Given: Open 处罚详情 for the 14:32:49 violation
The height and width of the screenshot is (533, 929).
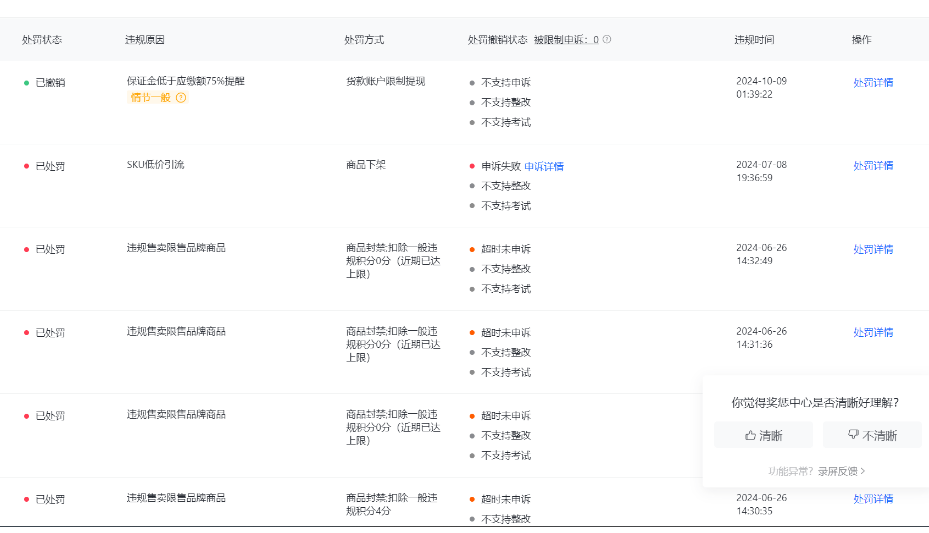Looking at the screenshot, I should pyautogui.click(x=872, y=249).
